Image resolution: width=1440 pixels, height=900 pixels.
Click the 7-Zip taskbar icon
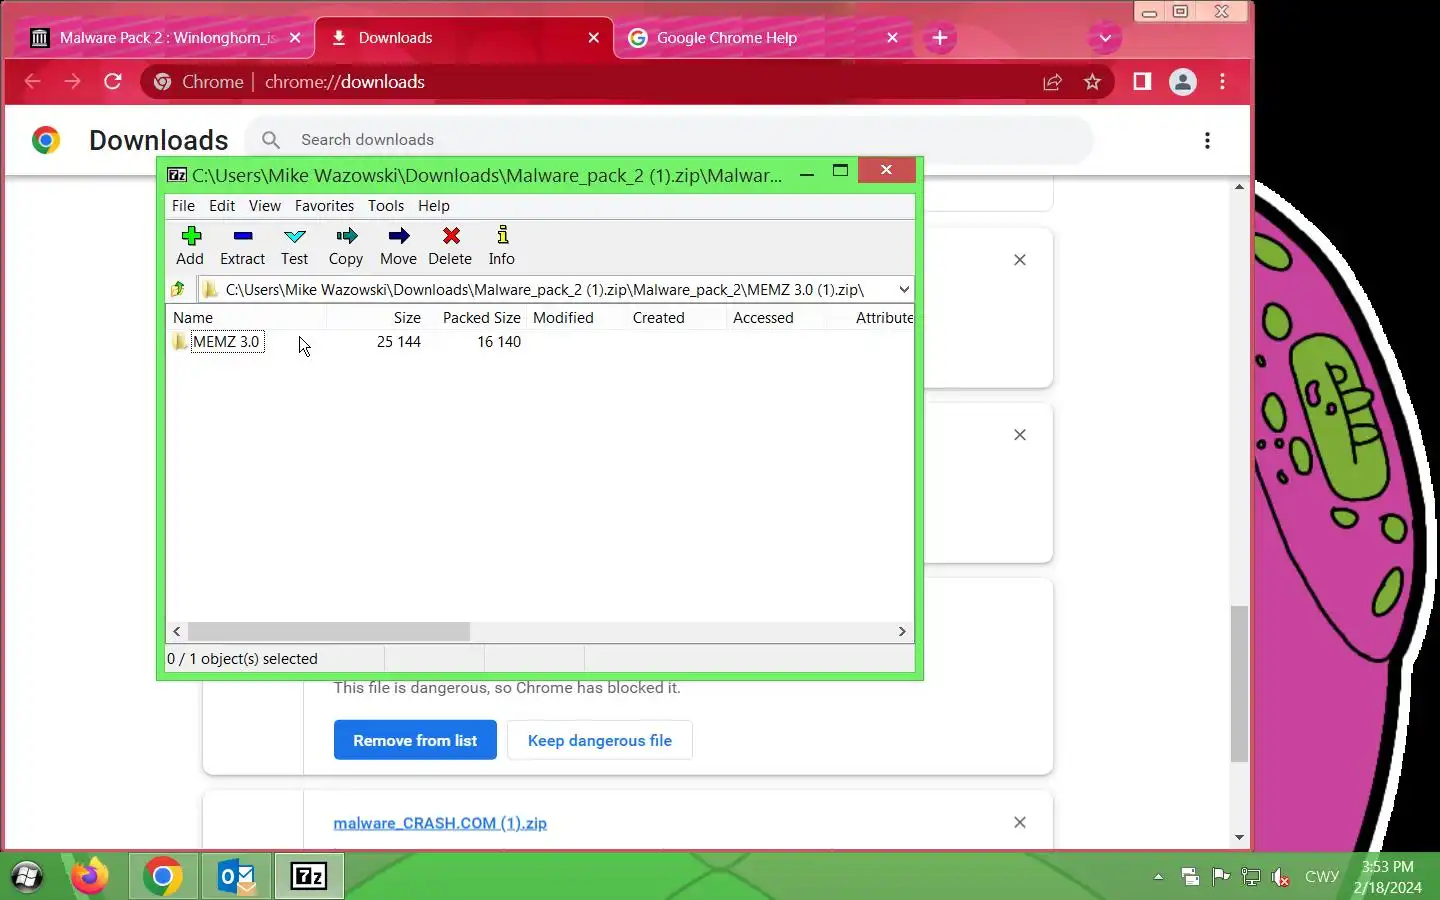click(309, 877)
